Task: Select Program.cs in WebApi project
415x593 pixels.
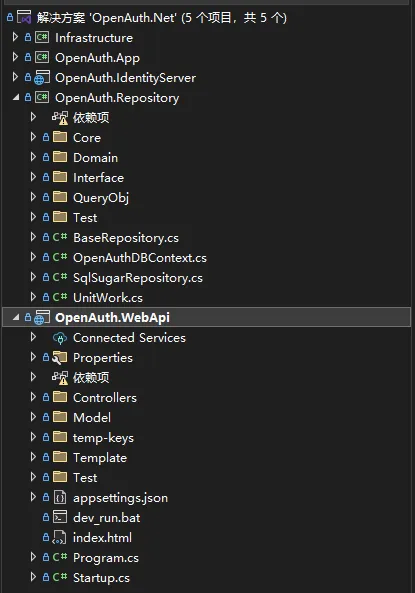Action: pyautogui.click(x=106, y=558)
